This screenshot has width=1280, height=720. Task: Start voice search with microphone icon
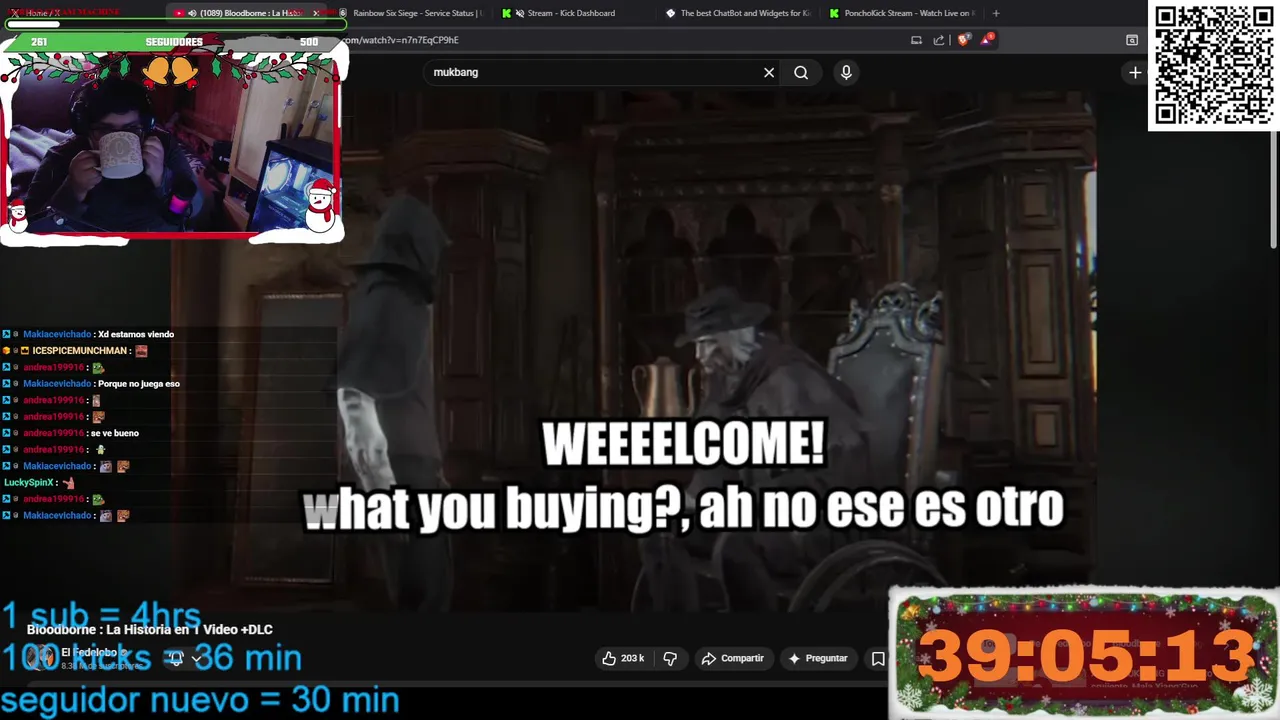coord(846,72)
